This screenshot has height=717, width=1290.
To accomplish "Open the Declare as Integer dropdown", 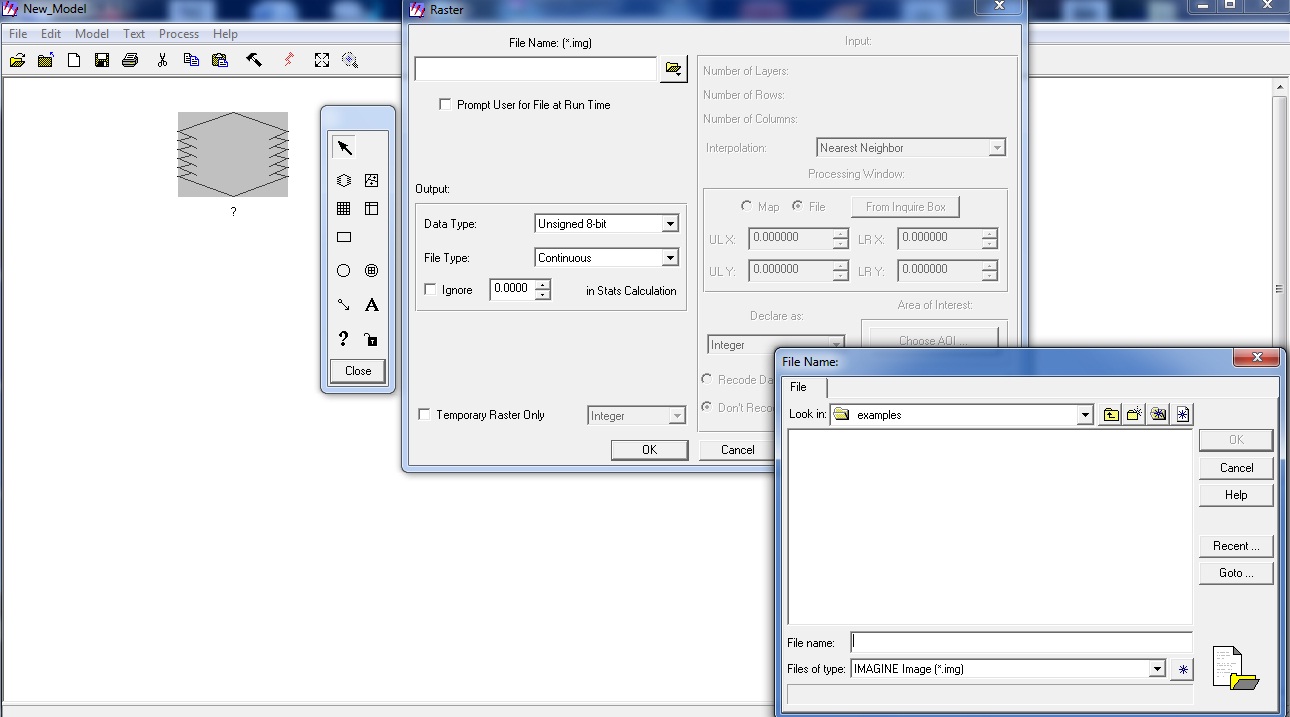I will pos(836,345).
